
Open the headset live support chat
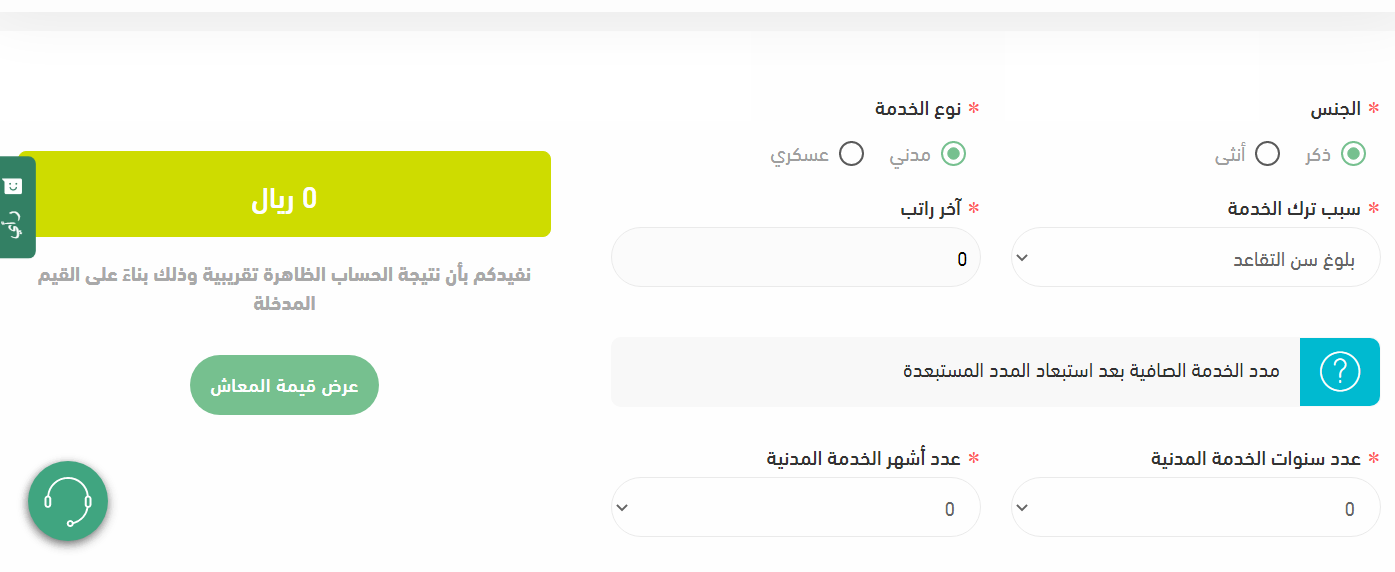(68, 500)
